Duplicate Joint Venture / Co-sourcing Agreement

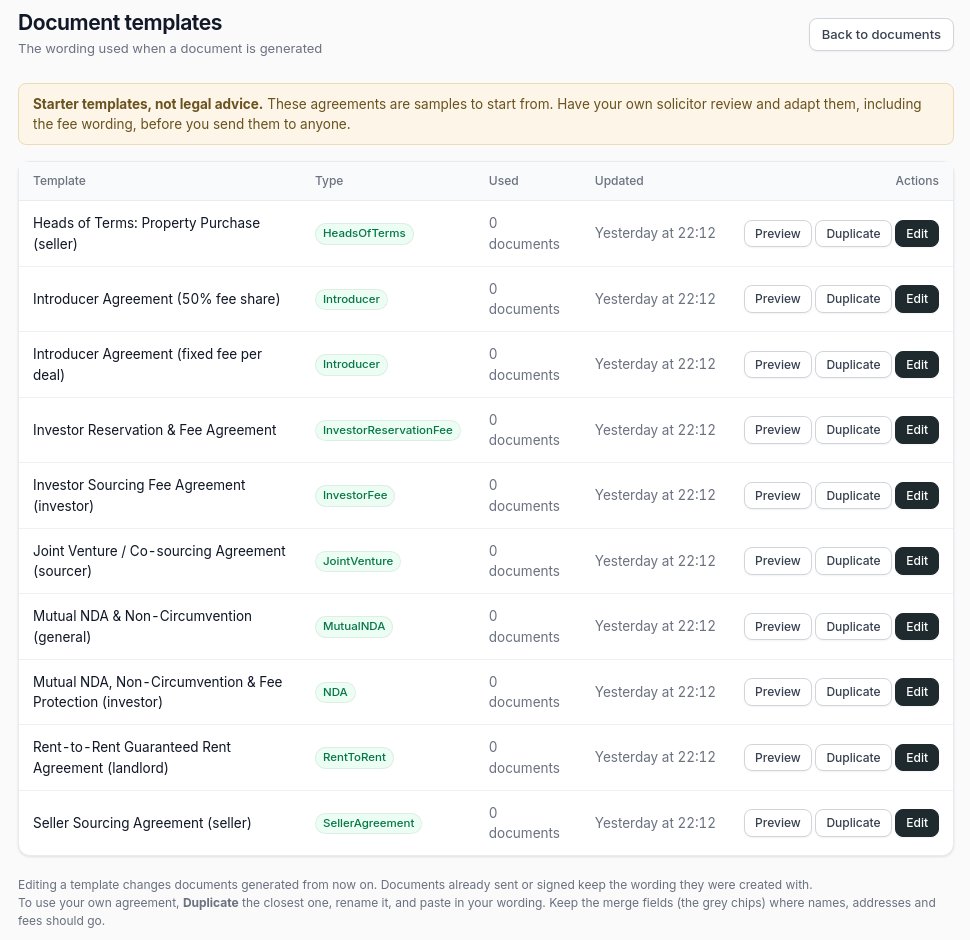coord(853,561)
